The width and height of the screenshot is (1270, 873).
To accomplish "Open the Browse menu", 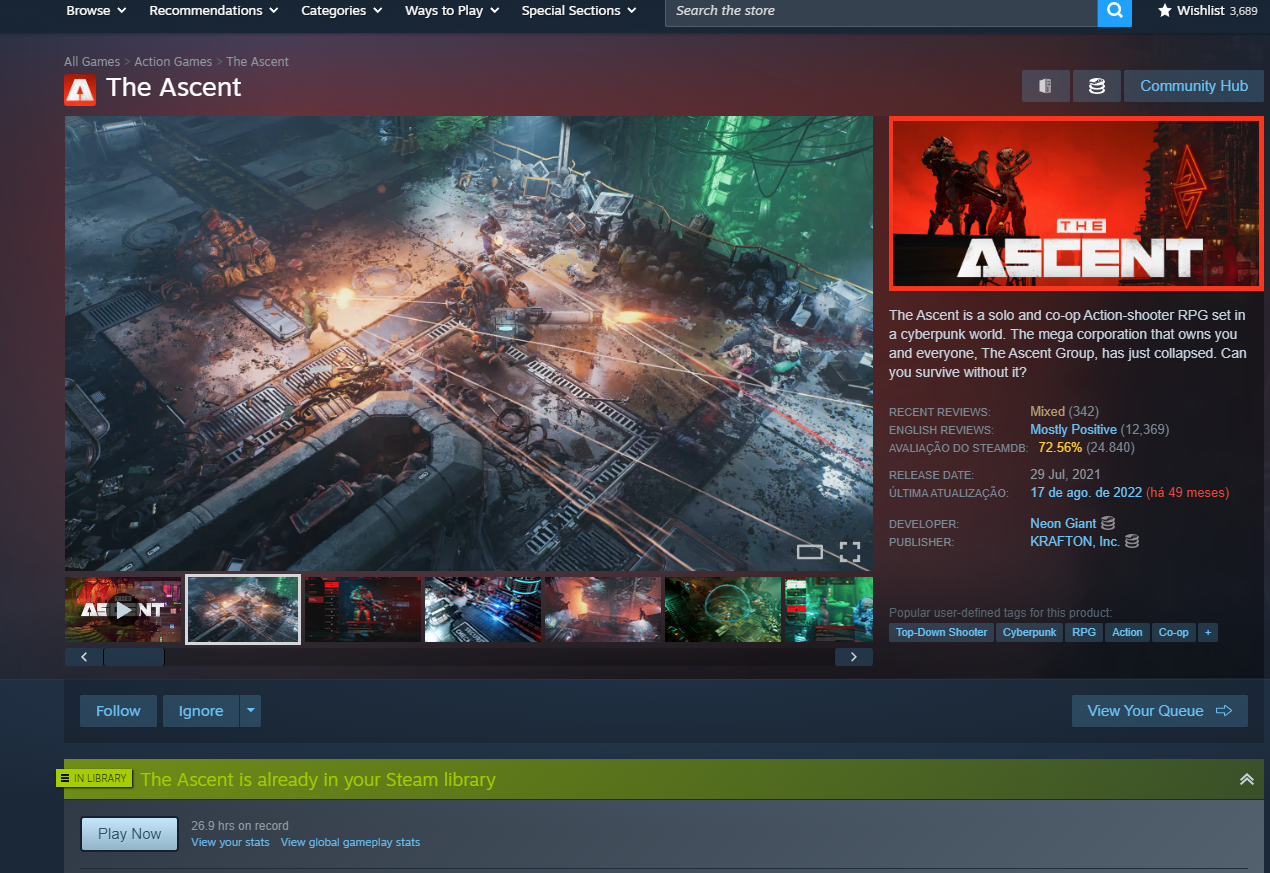I will click(96, 10).
